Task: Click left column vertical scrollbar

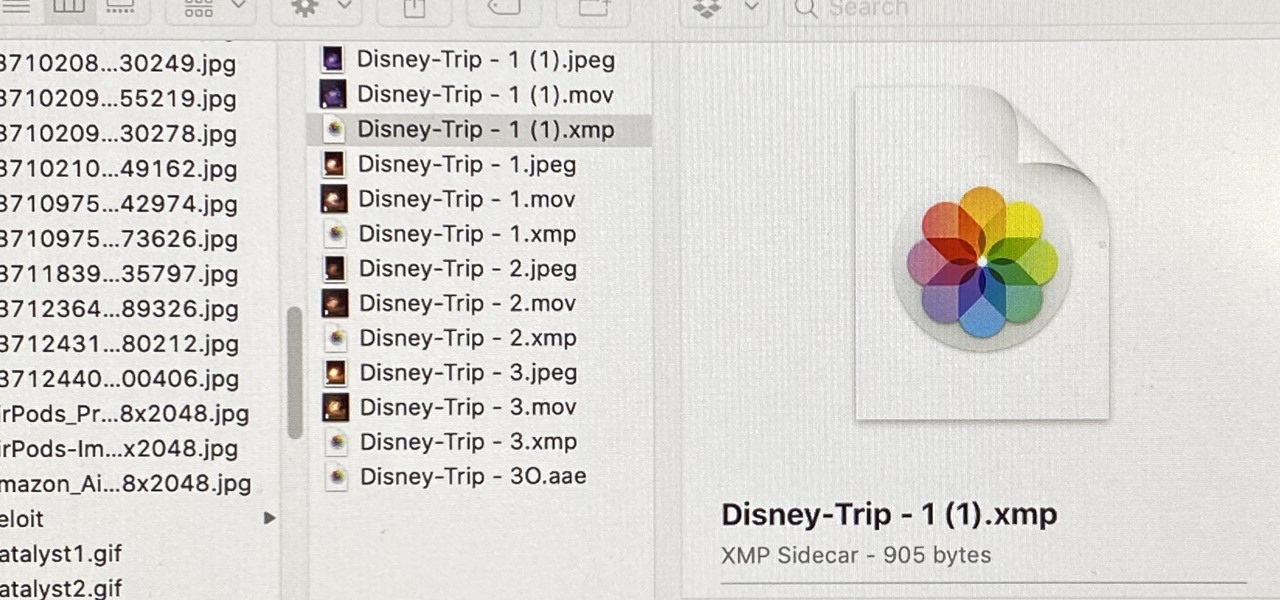Action: tap(294, 372)
